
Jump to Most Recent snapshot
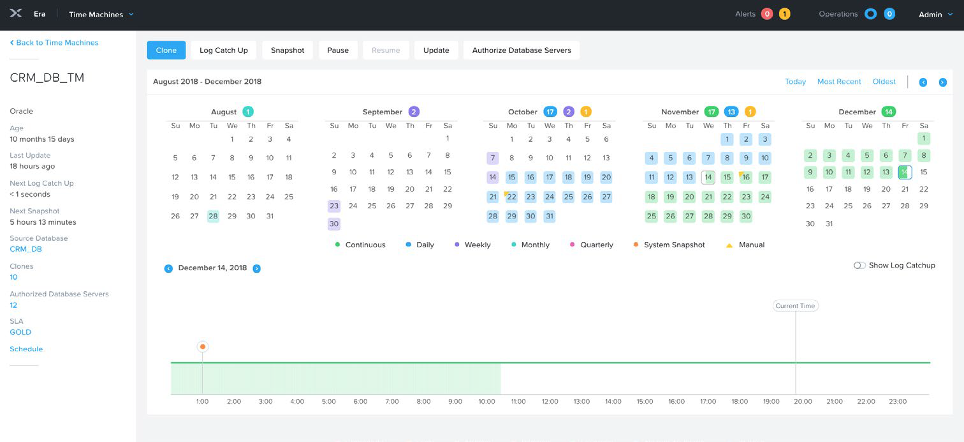click(x=839, y=81)
